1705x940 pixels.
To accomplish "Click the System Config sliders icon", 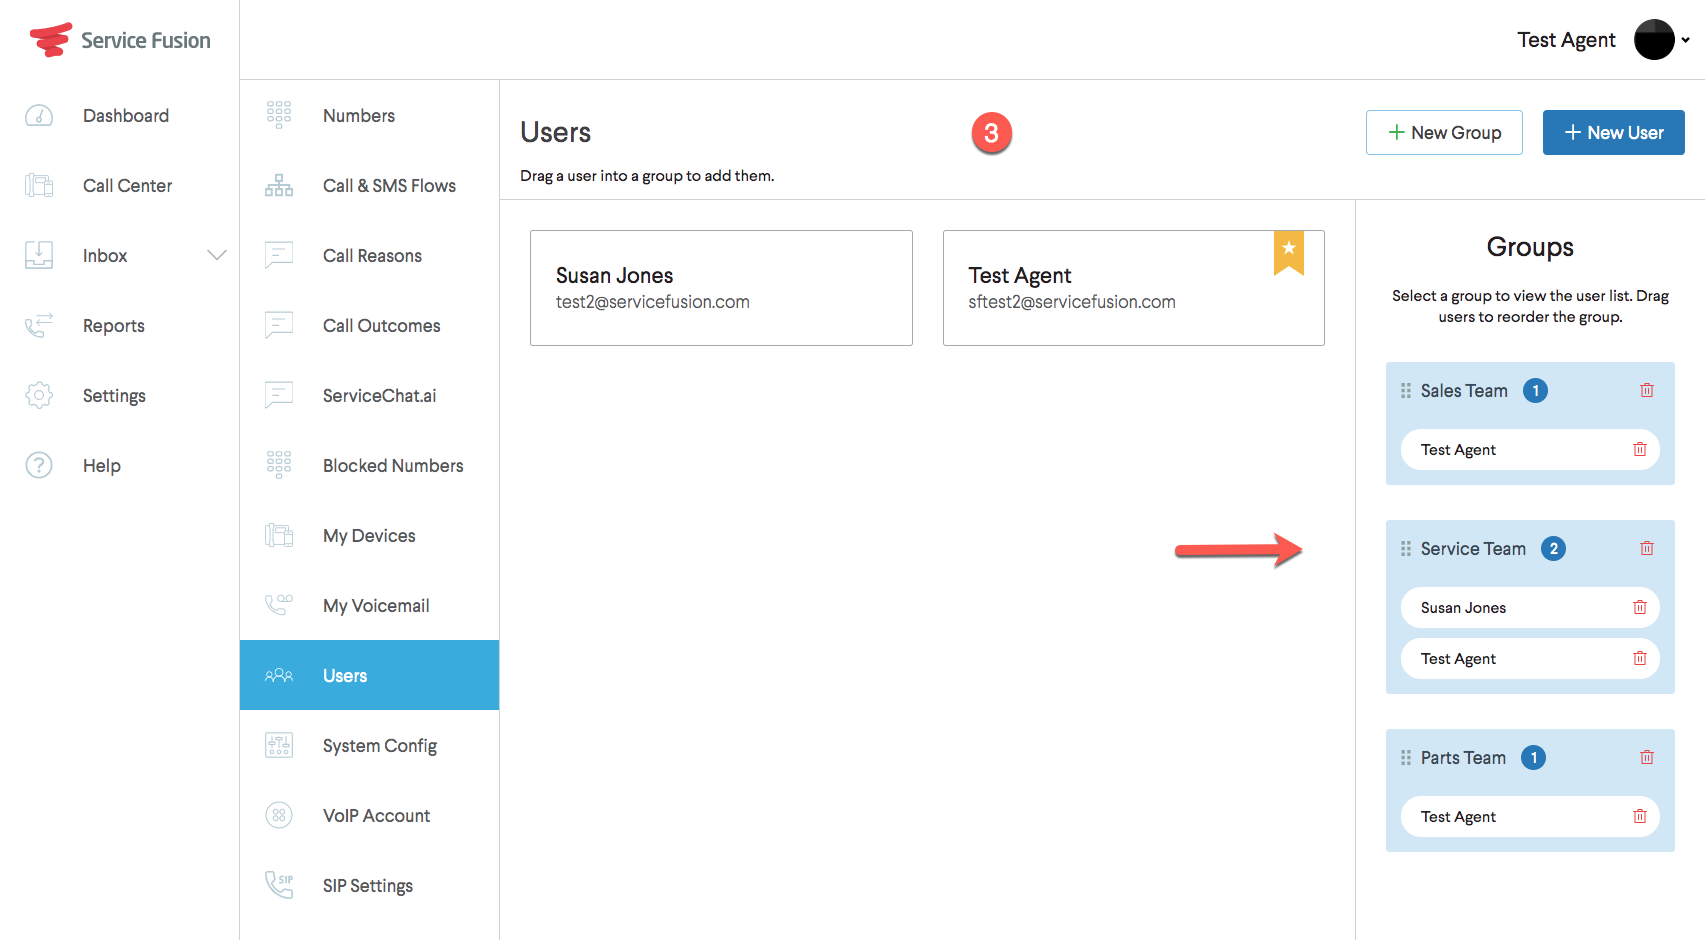I will 279,746.
